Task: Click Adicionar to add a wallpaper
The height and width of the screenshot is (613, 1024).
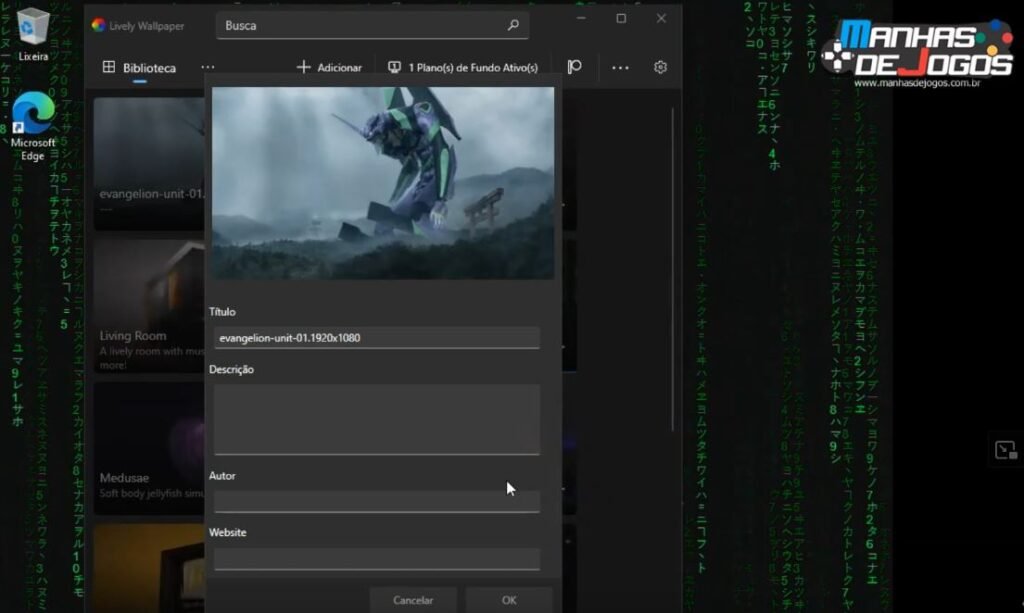Action: pos(329,67)
